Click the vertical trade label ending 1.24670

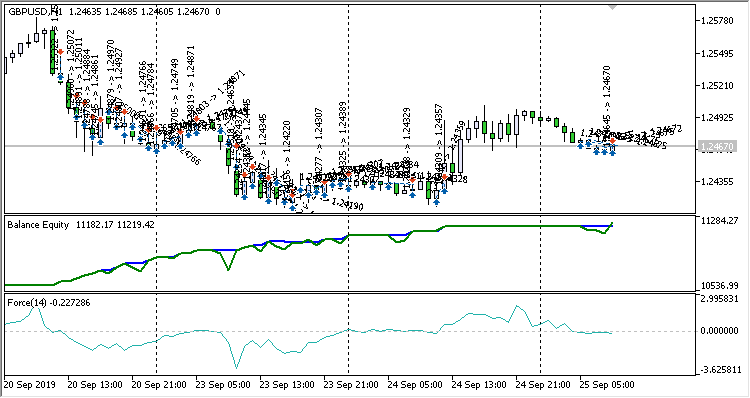point(607,100)
